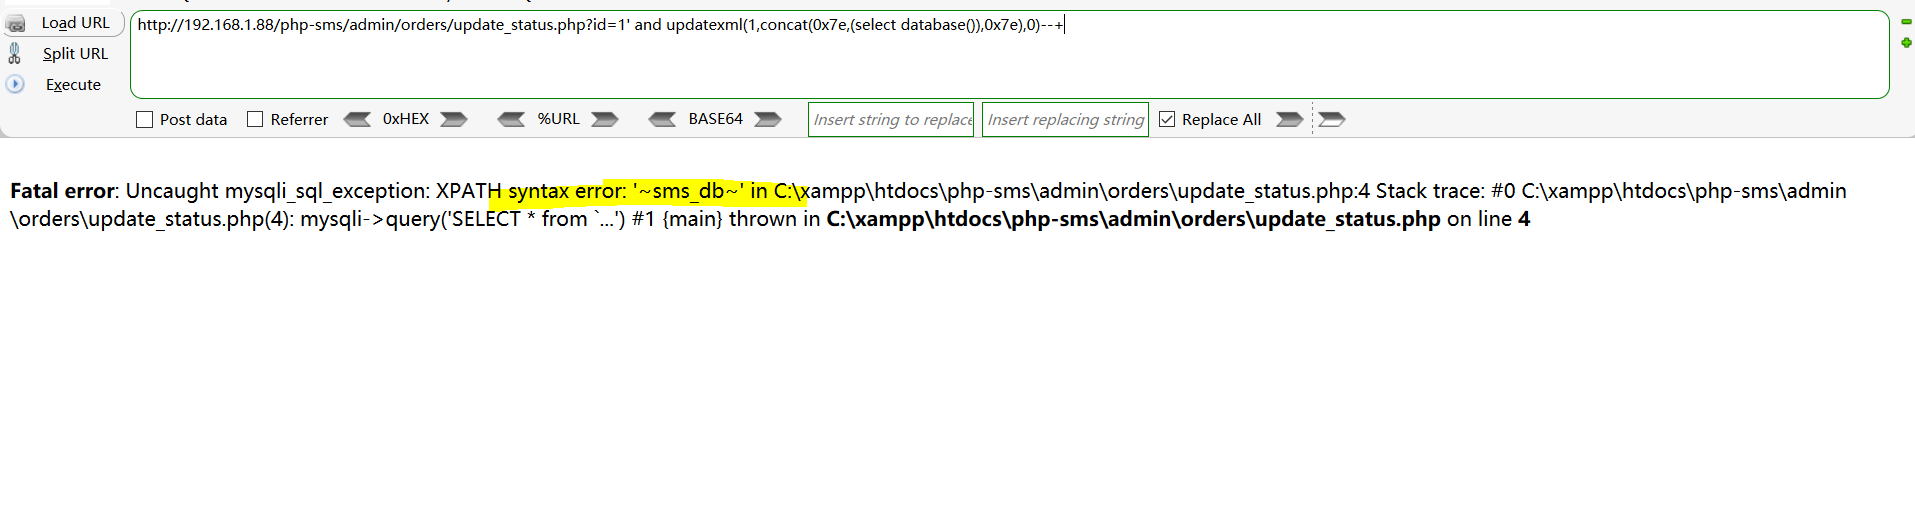Click the right arrow beside BASE64
This screenshot has height=514, width=1915.
tap(768, 119)
